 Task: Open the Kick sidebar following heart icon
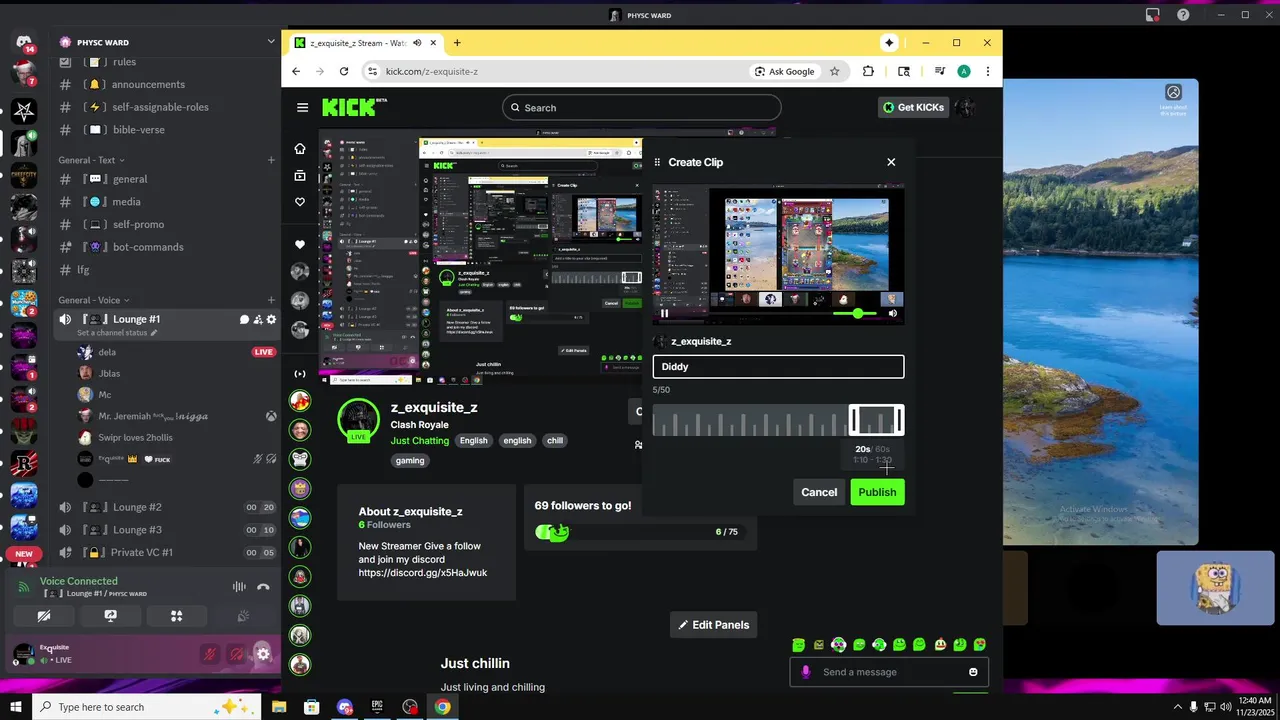click(300, 202)
